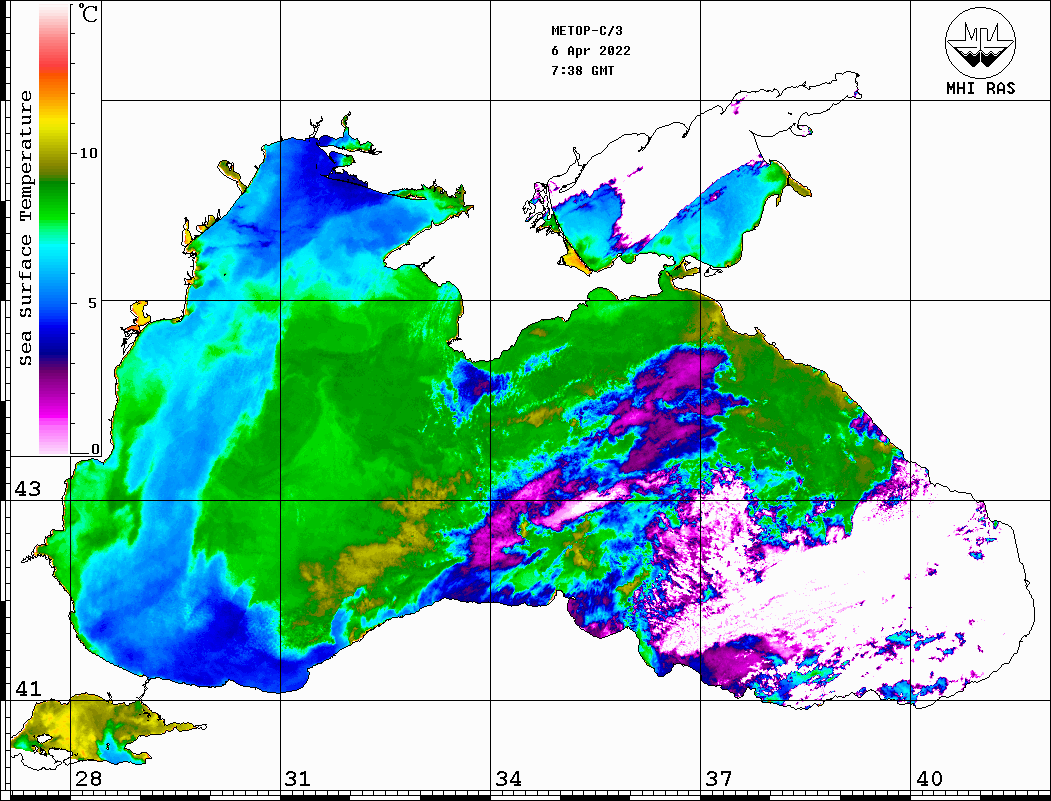The height and width of the screenshot is (801, 1051).
Task: Click longitude label '34'
Action: (509, 778)
